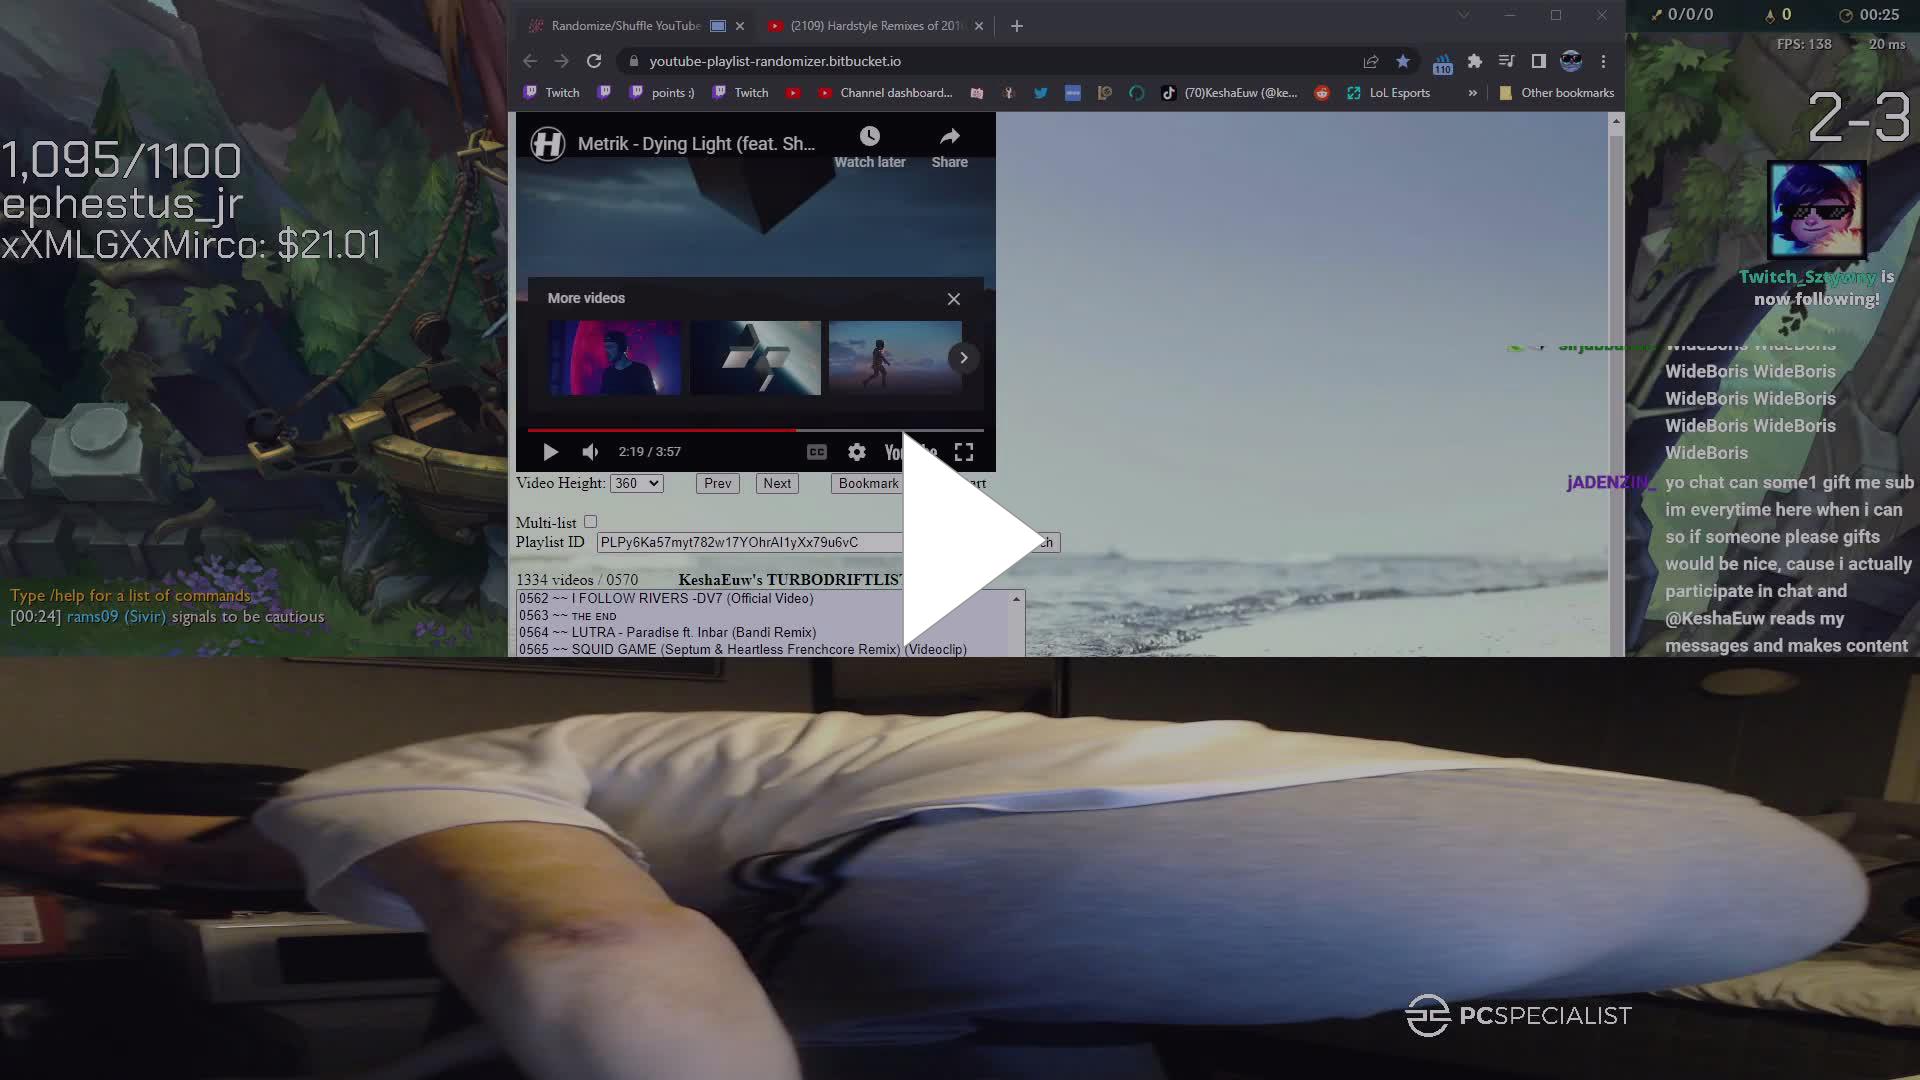Viewport: 1920px width, 1080px height.
Task: Enable the Multi-list checkbox
Action: pos(590,521)
